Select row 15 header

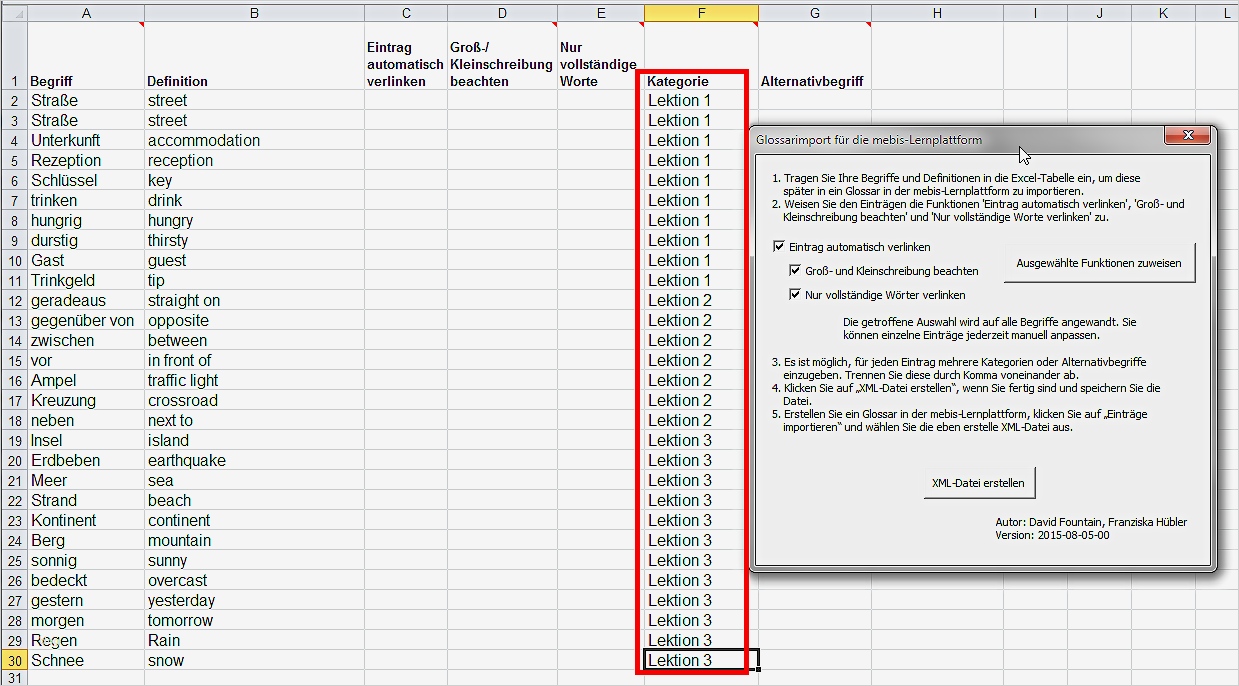point(14,360)
